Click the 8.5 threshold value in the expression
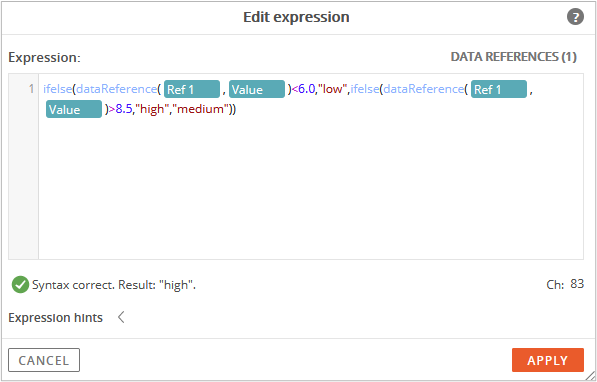 [124, 109]
